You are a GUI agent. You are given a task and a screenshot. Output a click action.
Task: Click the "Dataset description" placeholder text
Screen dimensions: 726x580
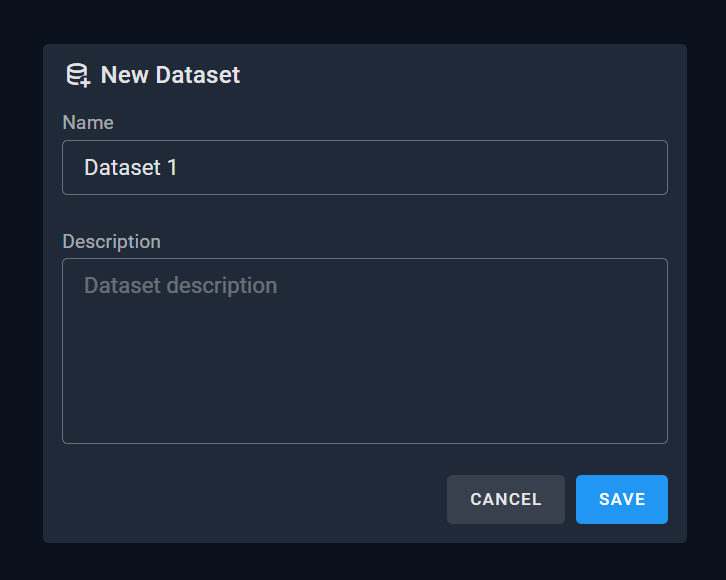pos(180,286)
